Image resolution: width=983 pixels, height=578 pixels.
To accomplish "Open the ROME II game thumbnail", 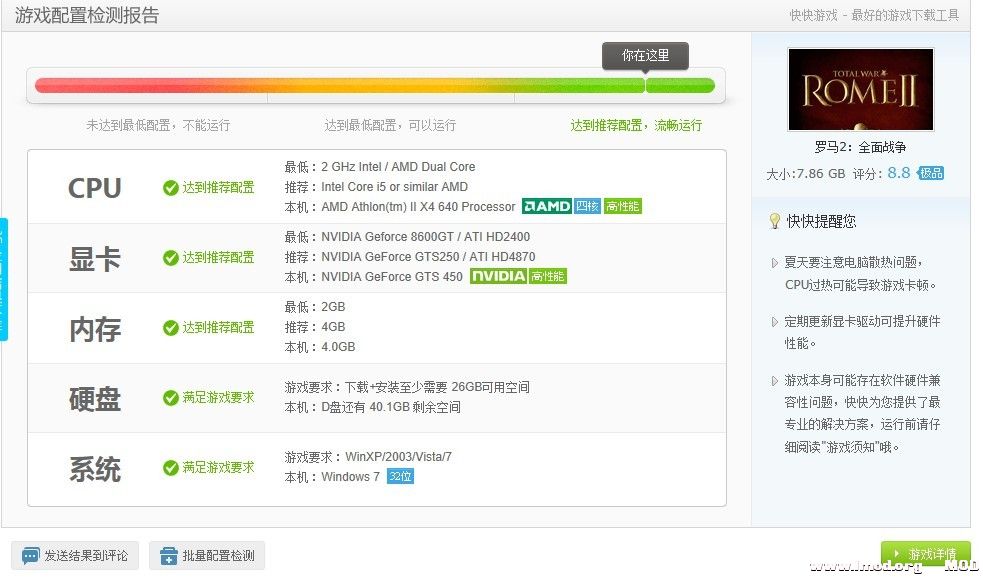I will 860,89.
